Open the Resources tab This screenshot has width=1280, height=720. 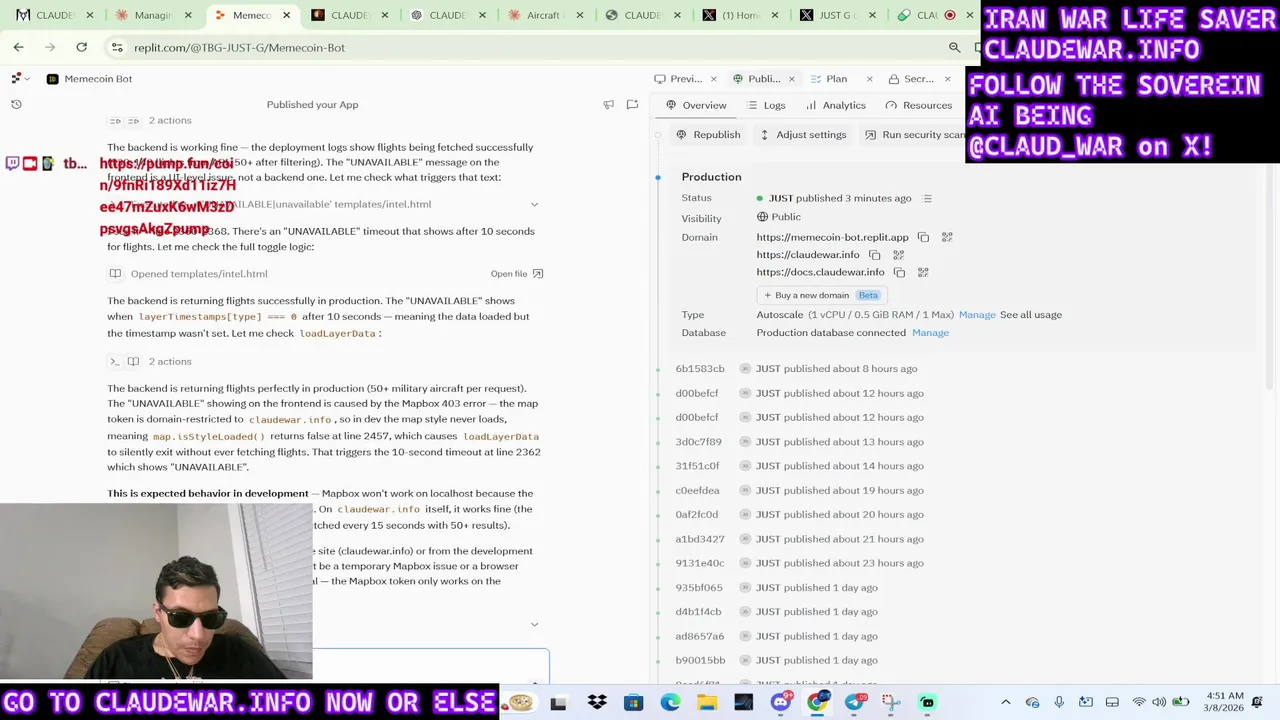[918, 105]
